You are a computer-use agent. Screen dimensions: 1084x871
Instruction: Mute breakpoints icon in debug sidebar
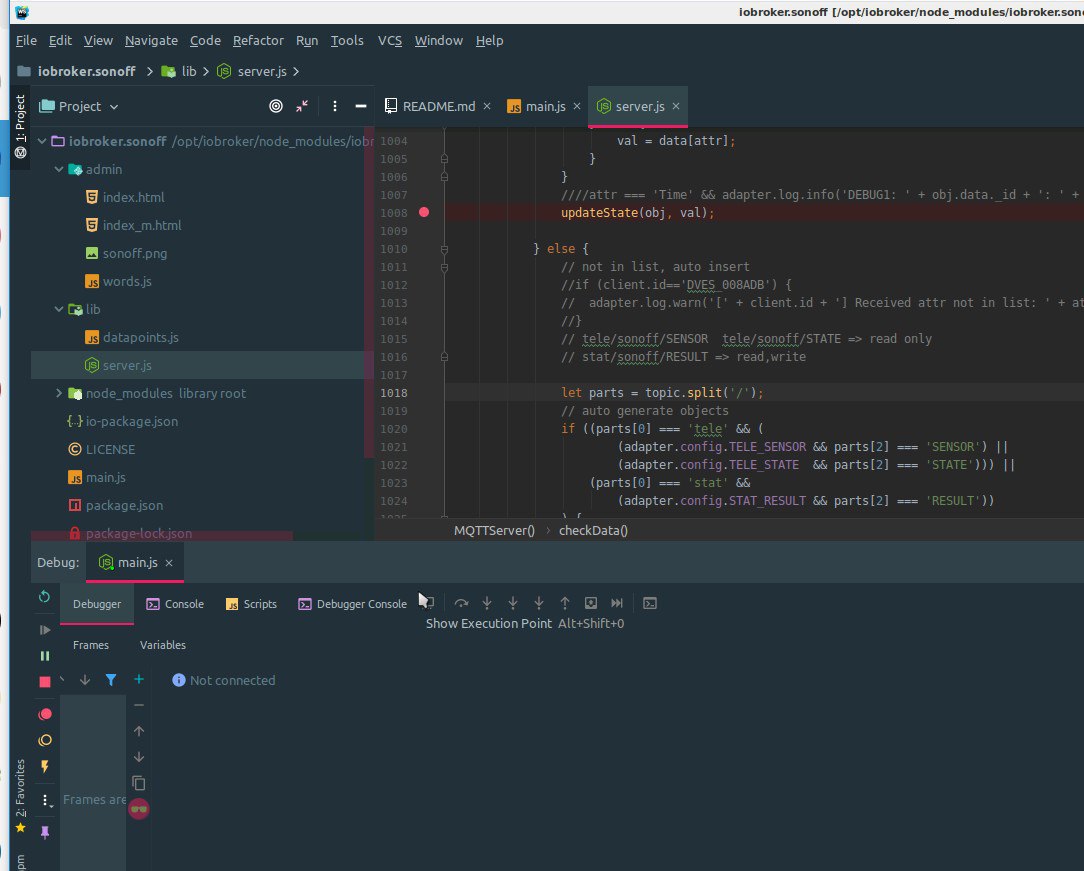coord(45,740)
